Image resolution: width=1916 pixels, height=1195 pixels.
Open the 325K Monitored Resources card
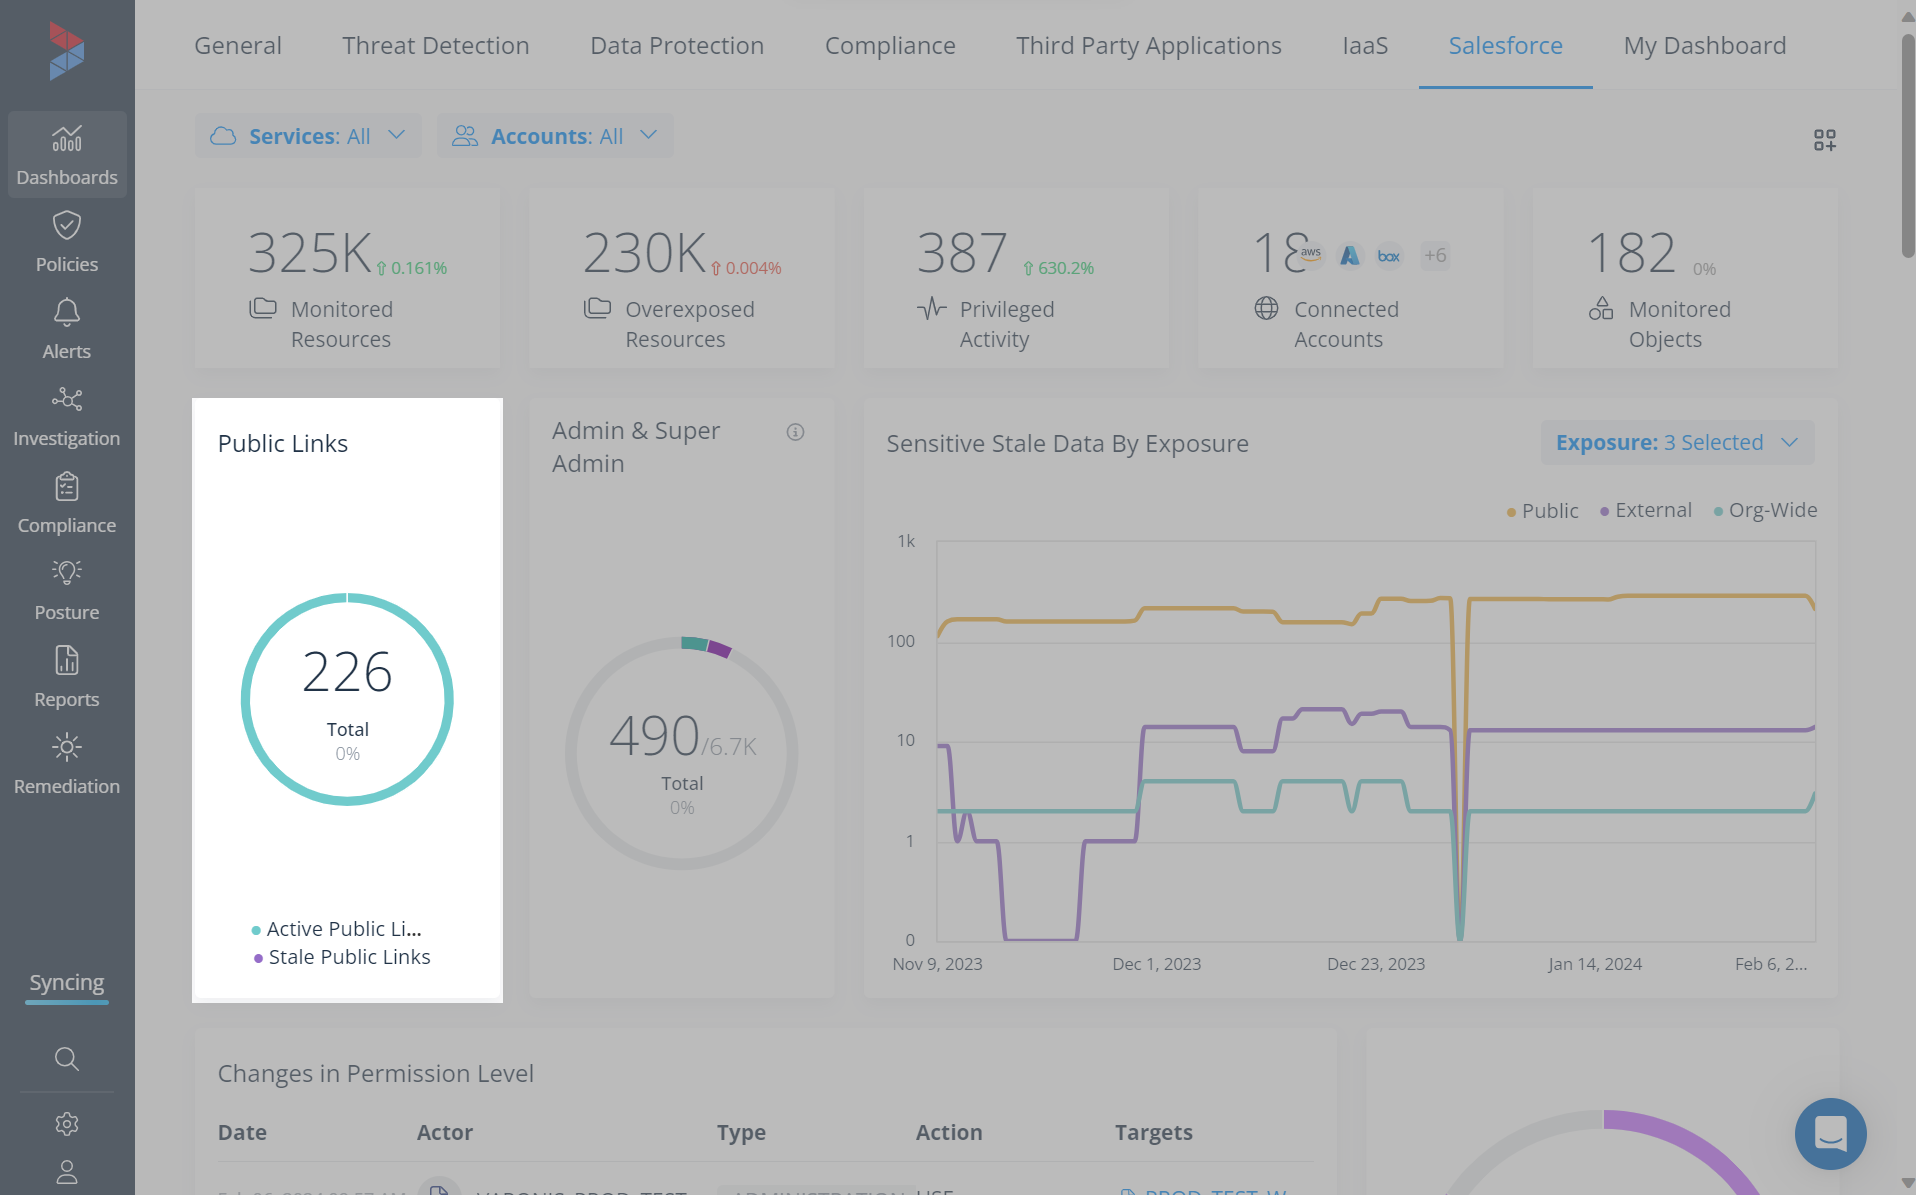(x=347, y=278)
